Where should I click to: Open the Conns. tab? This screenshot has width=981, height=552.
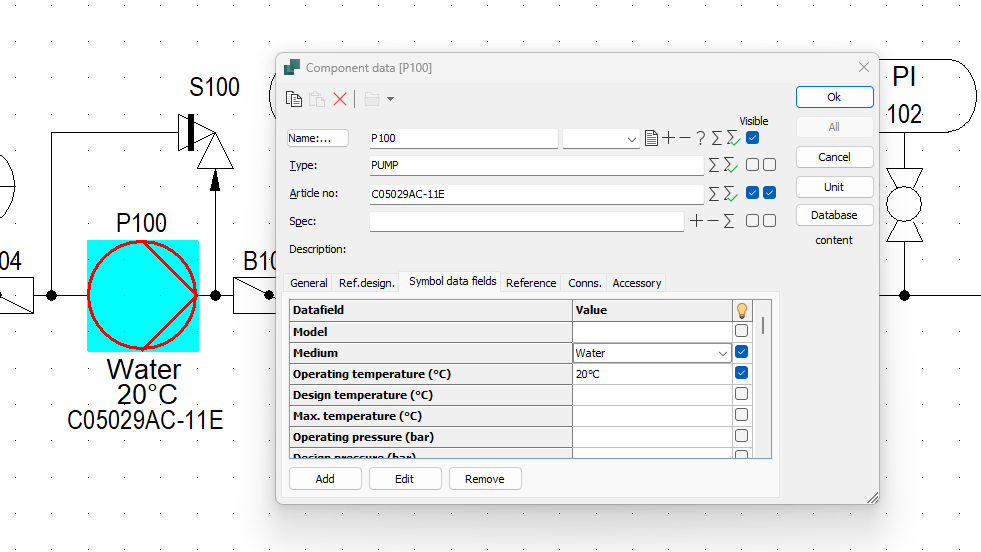584,283
